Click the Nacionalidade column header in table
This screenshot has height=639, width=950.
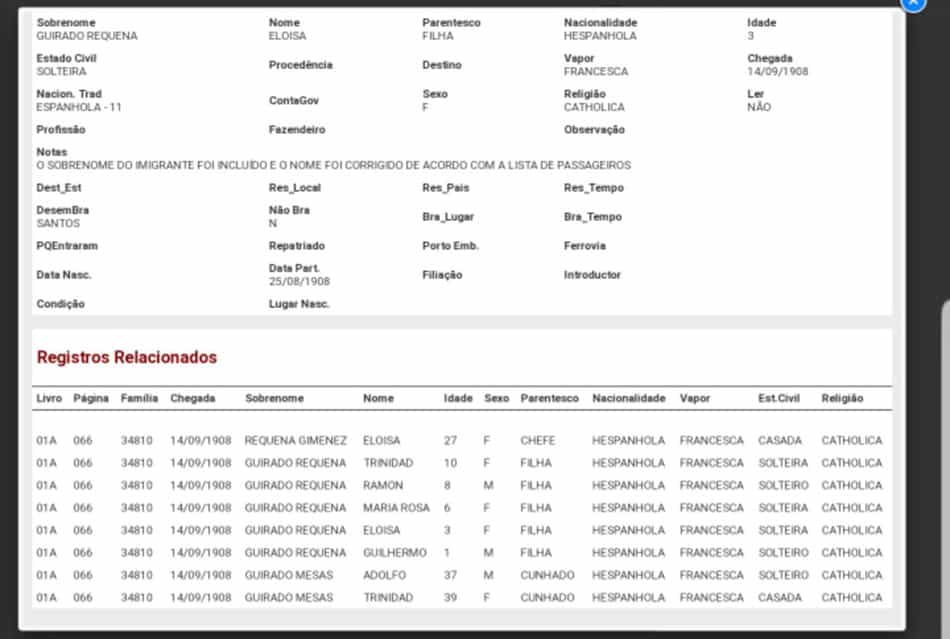[x=629, y=398]
